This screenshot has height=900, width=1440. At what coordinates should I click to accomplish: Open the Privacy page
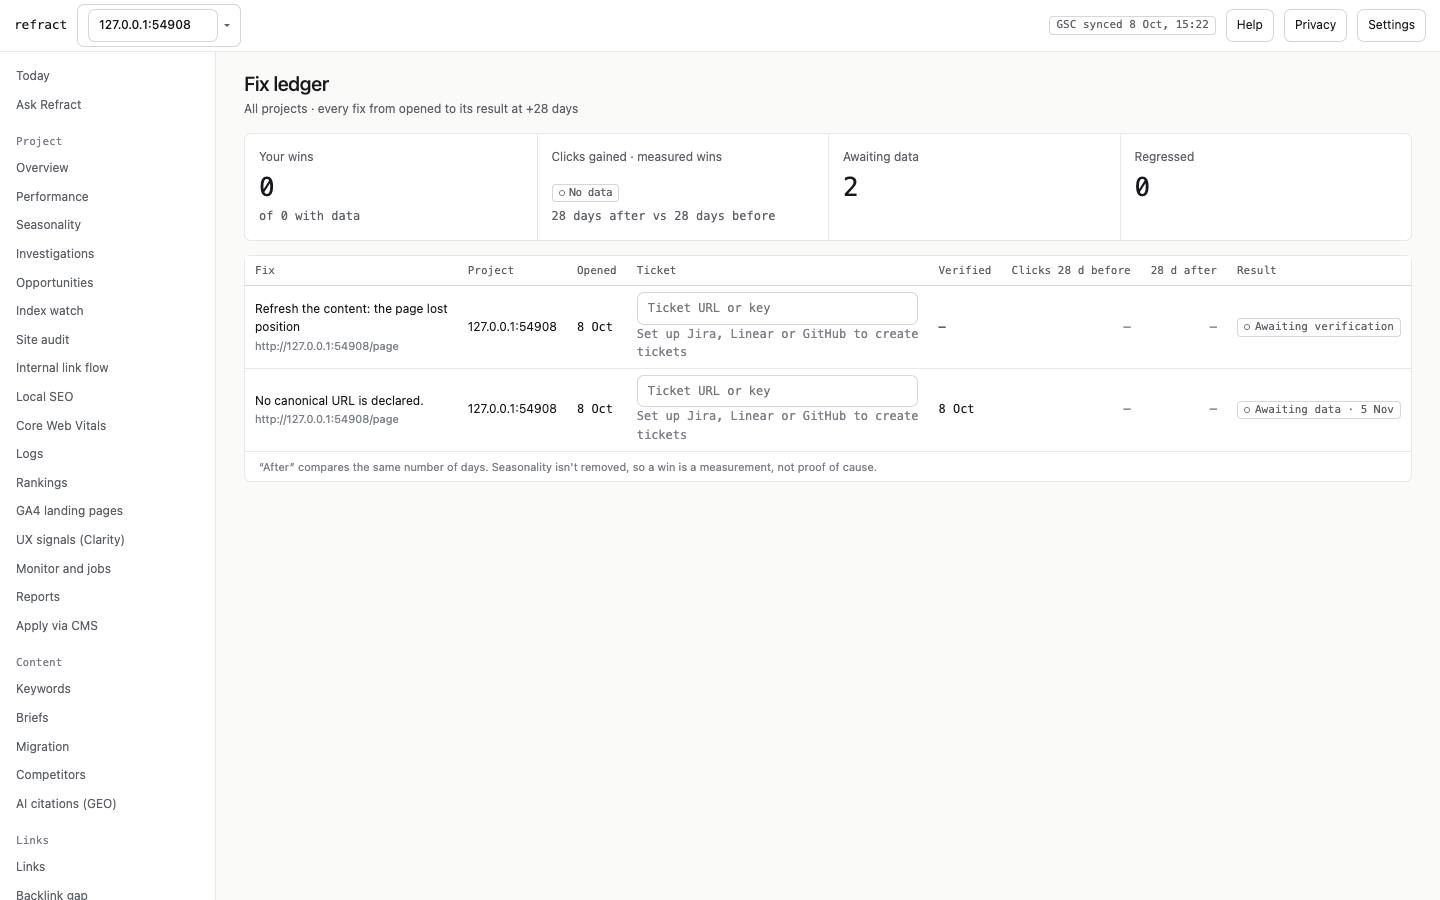click(x=1315, y=25)
